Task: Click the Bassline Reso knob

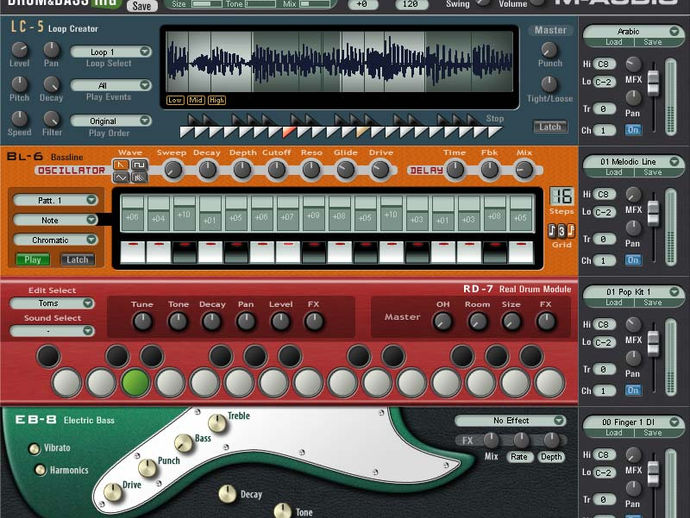Action: [x=311, y=169]
